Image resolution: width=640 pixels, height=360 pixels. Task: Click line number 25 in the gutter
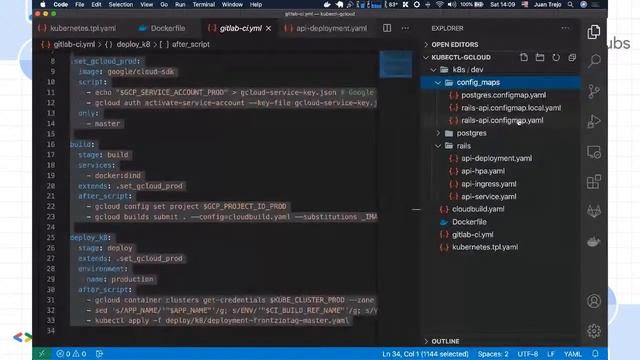coord(51,238)
